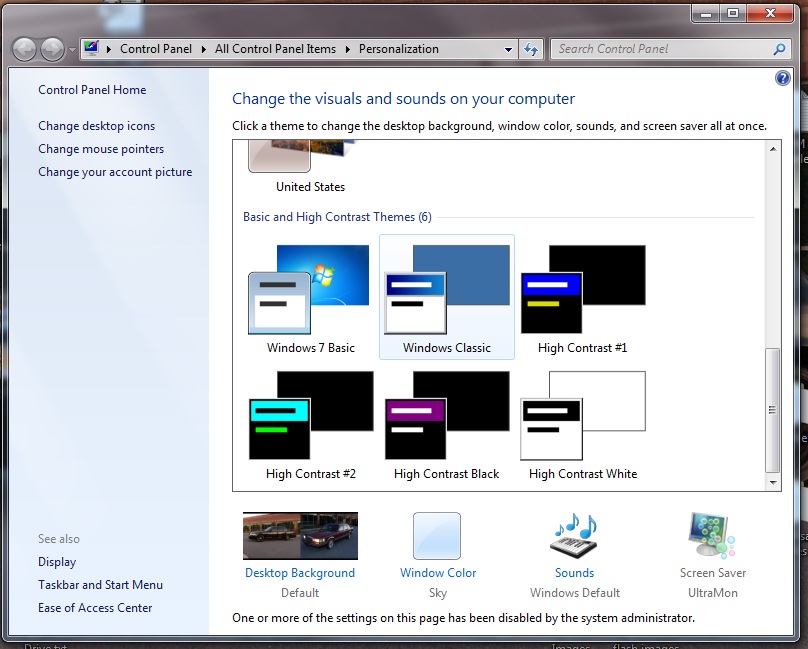808x649 pixels.
Task: Open the Window Color swatch
Action: coord(437,536)
